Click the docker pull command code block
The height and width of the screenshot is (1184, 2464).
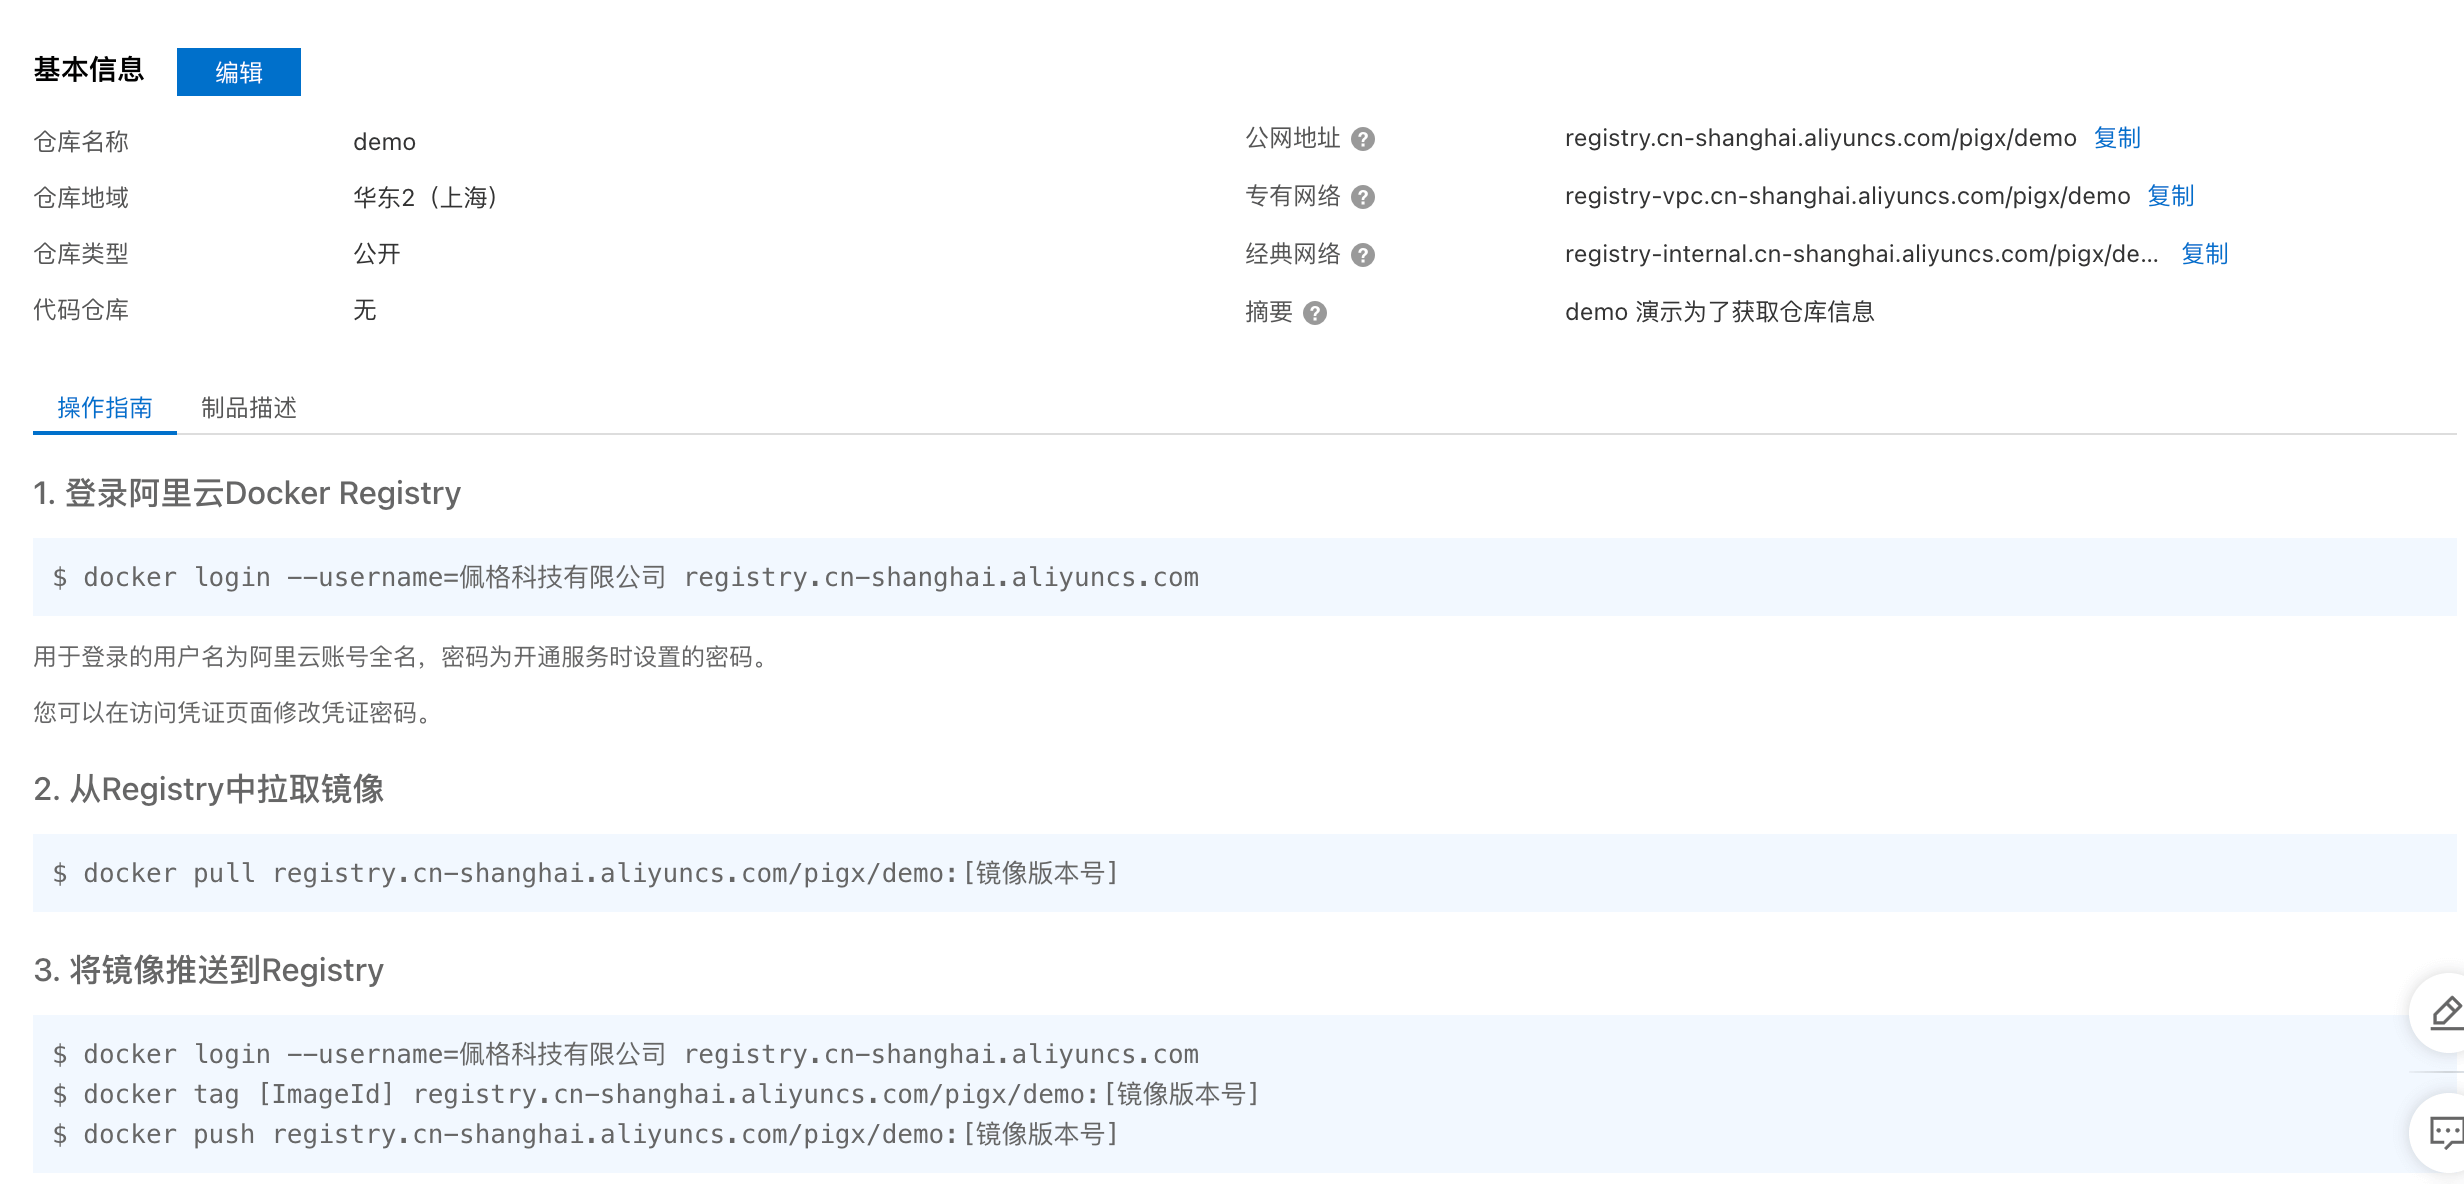600,873
